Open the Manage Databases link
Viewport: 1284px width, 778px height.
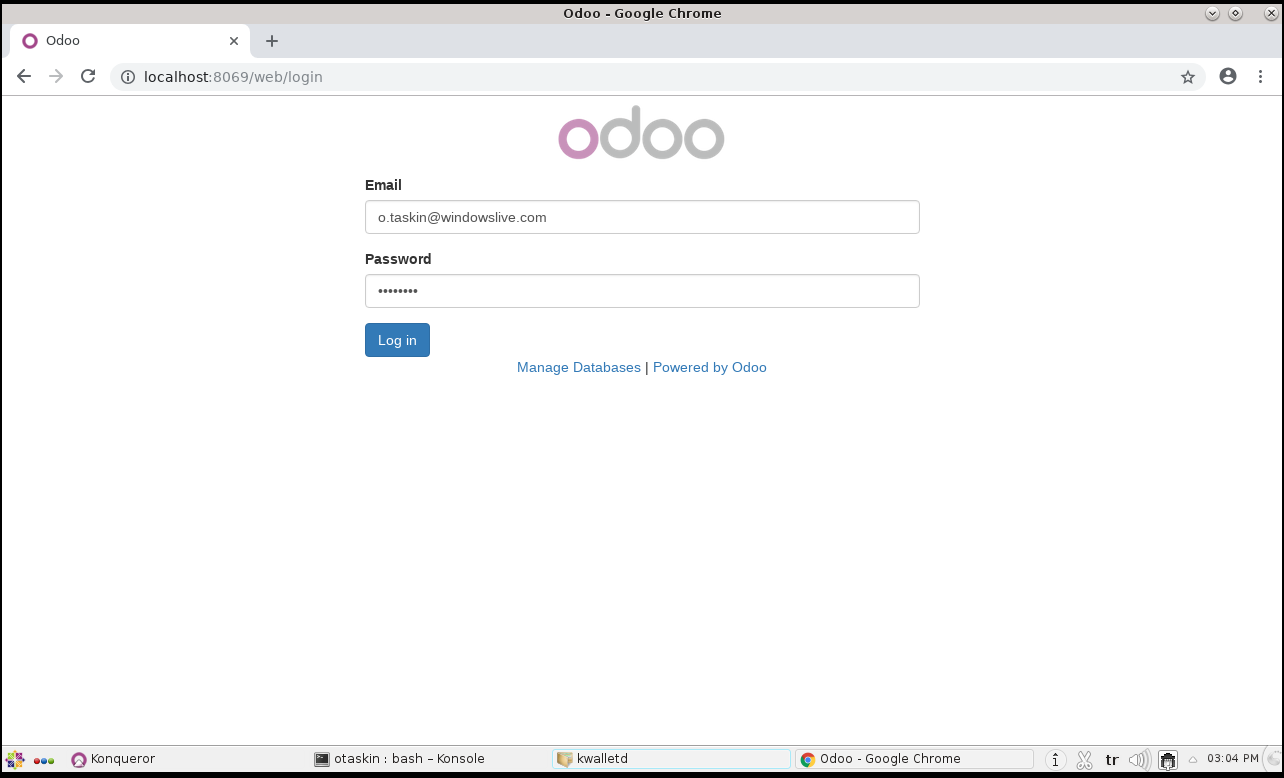pos(578,367)
